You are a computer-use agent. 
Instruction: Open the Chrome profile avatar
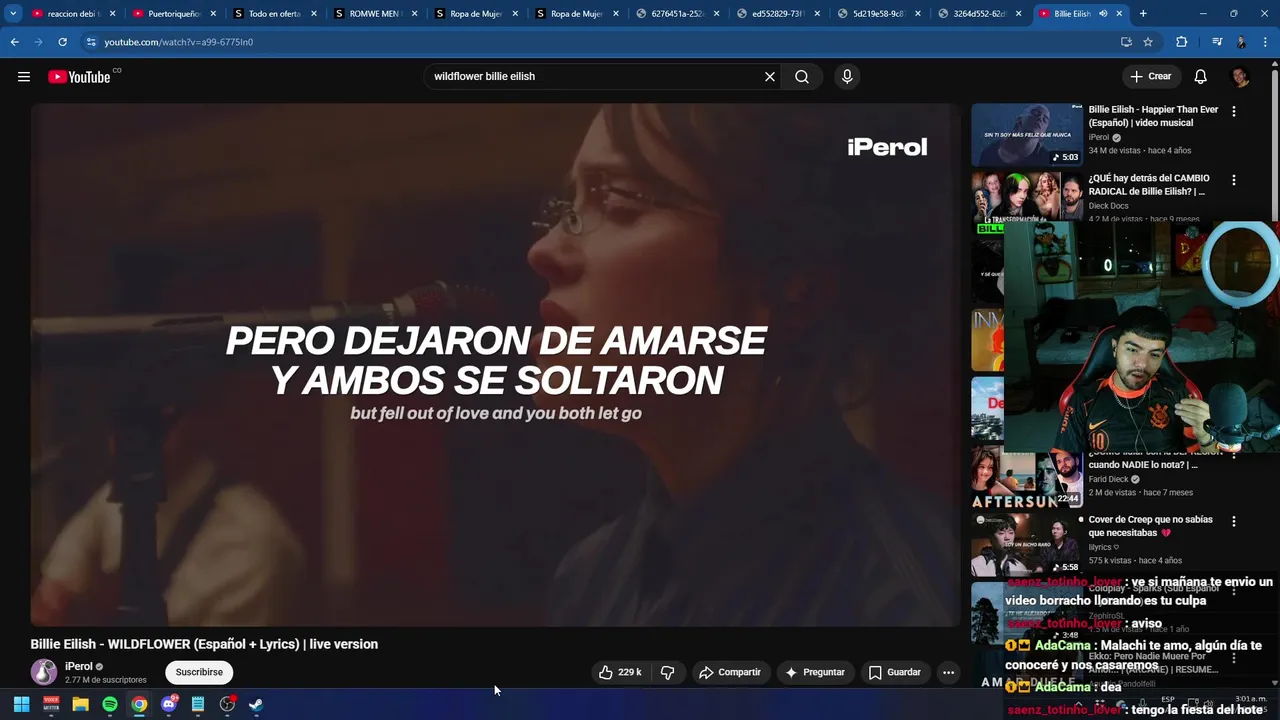[x=1241, y=42]
